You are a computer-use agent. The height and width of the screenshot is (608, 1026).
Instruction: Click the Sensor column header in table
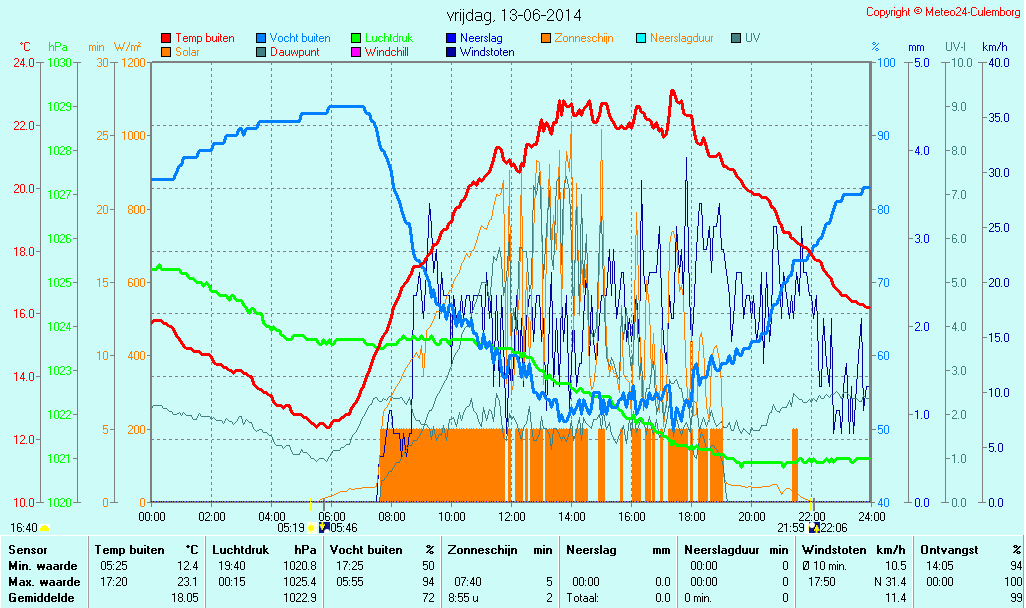pos(26,549)
